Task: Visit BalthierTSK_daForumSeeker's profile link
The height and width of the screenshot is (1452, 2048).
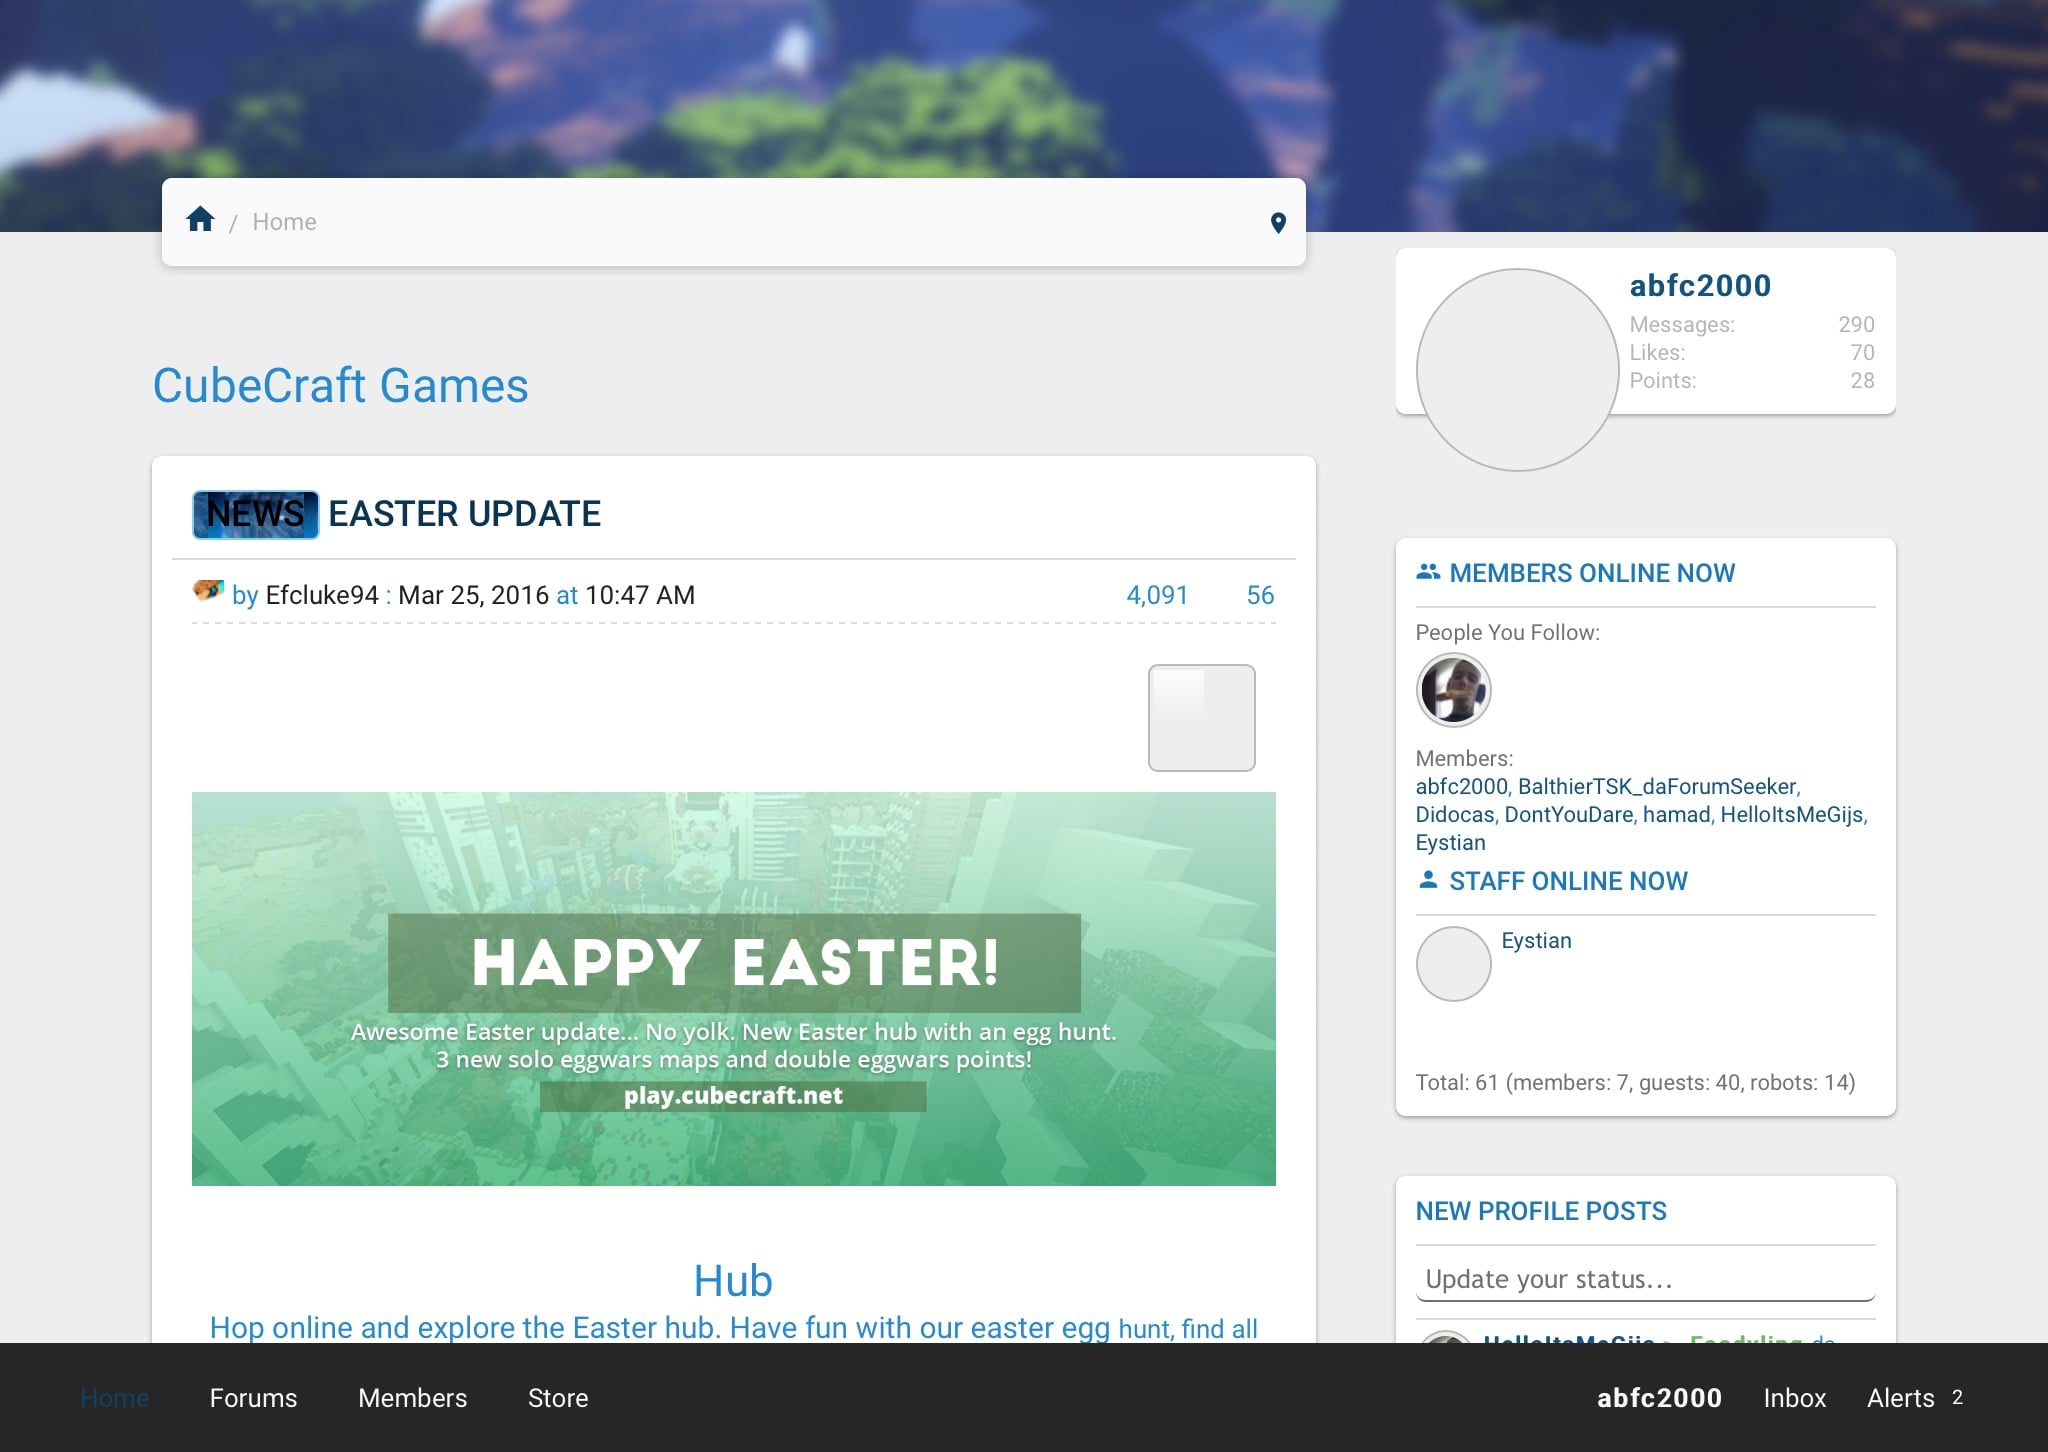Action: coord(1657,786)
